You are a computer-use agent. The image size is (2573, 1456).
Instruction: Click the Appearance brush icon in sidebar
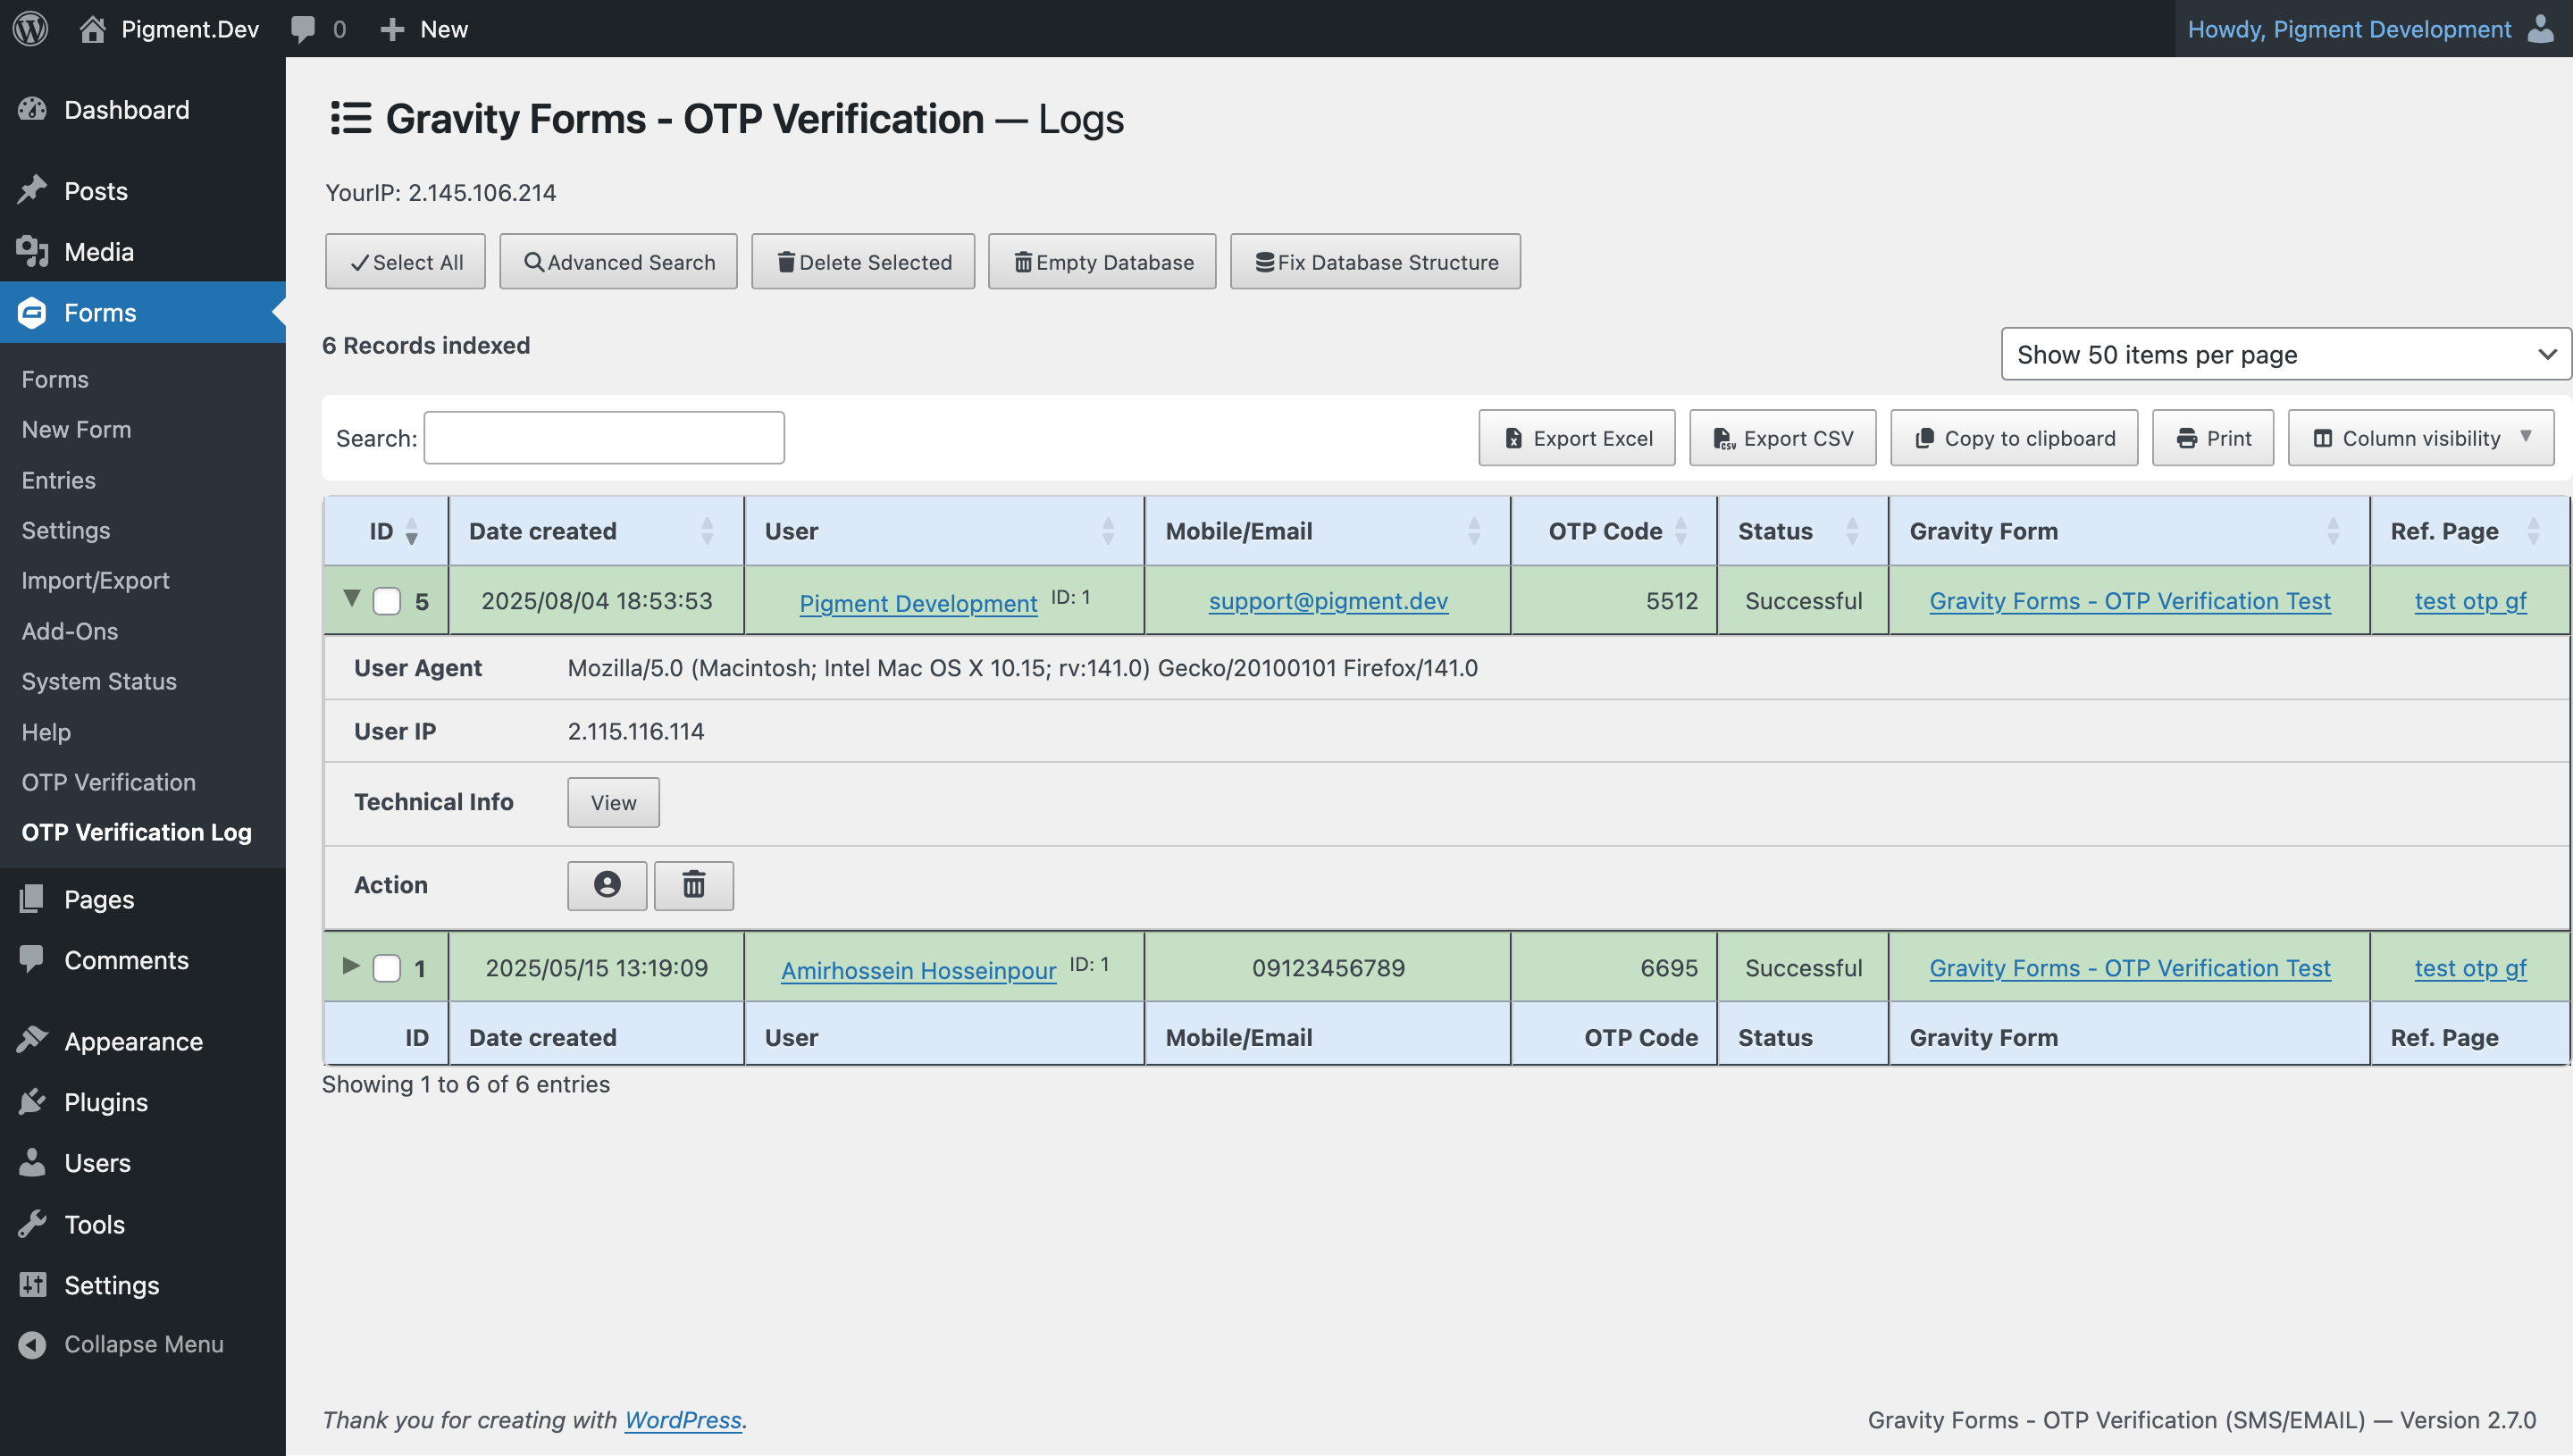tap(32, 1040)
